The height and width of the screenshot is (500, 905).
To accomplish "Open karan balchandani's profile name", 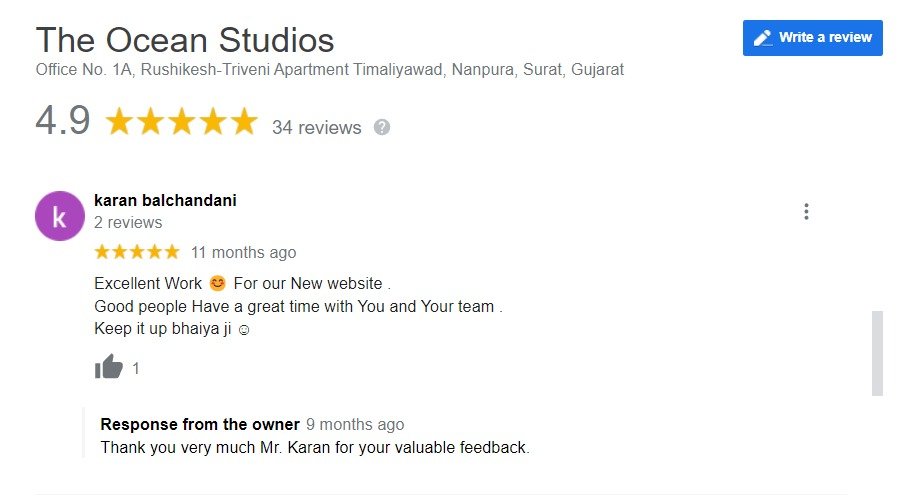I will coord(165,200).
